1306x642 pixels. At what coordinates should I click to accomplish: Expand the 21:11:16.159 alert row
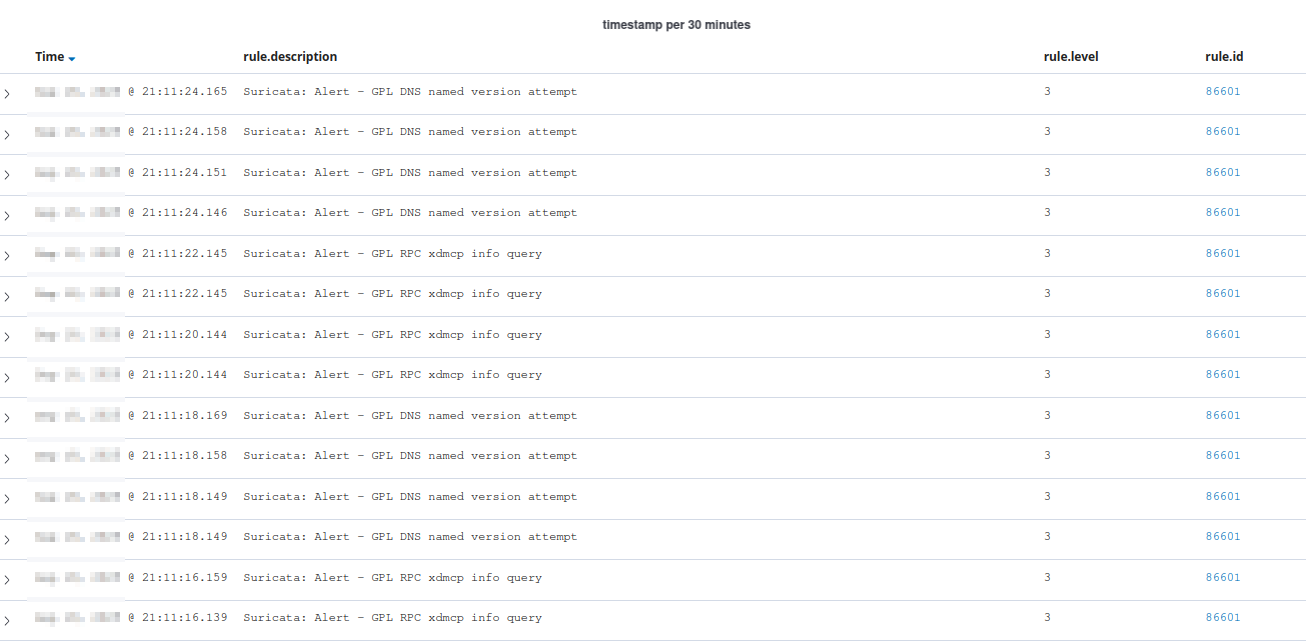(7, 580)
